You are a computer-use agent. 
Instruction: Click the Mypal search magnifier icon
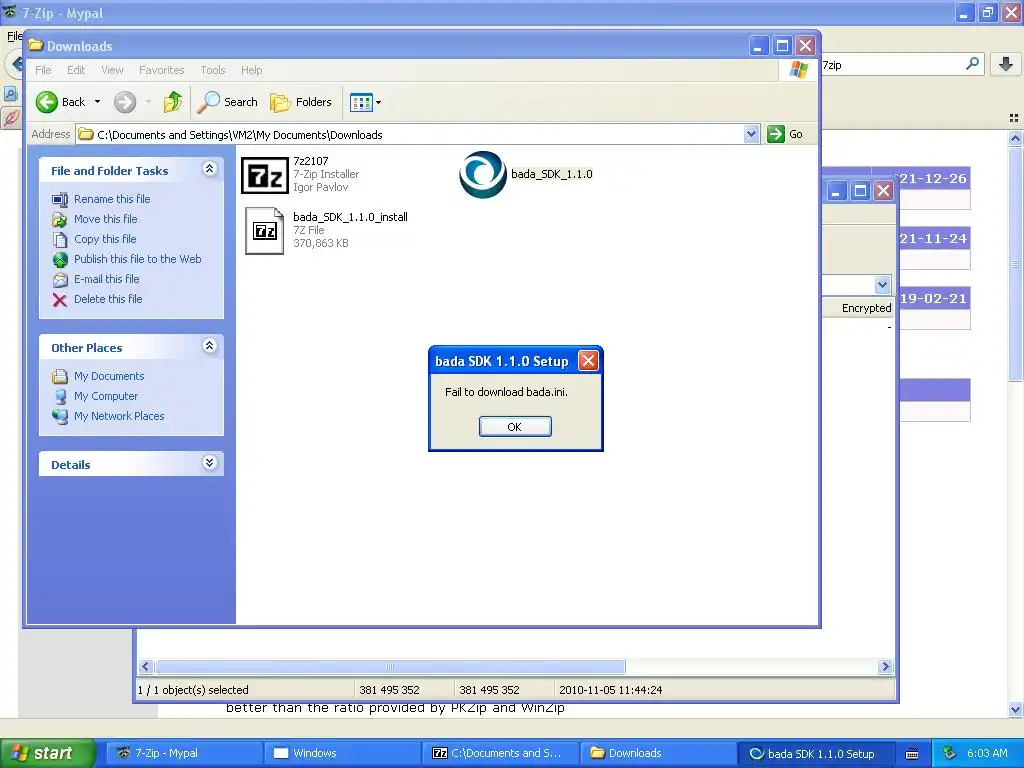(x=972, y=63)
